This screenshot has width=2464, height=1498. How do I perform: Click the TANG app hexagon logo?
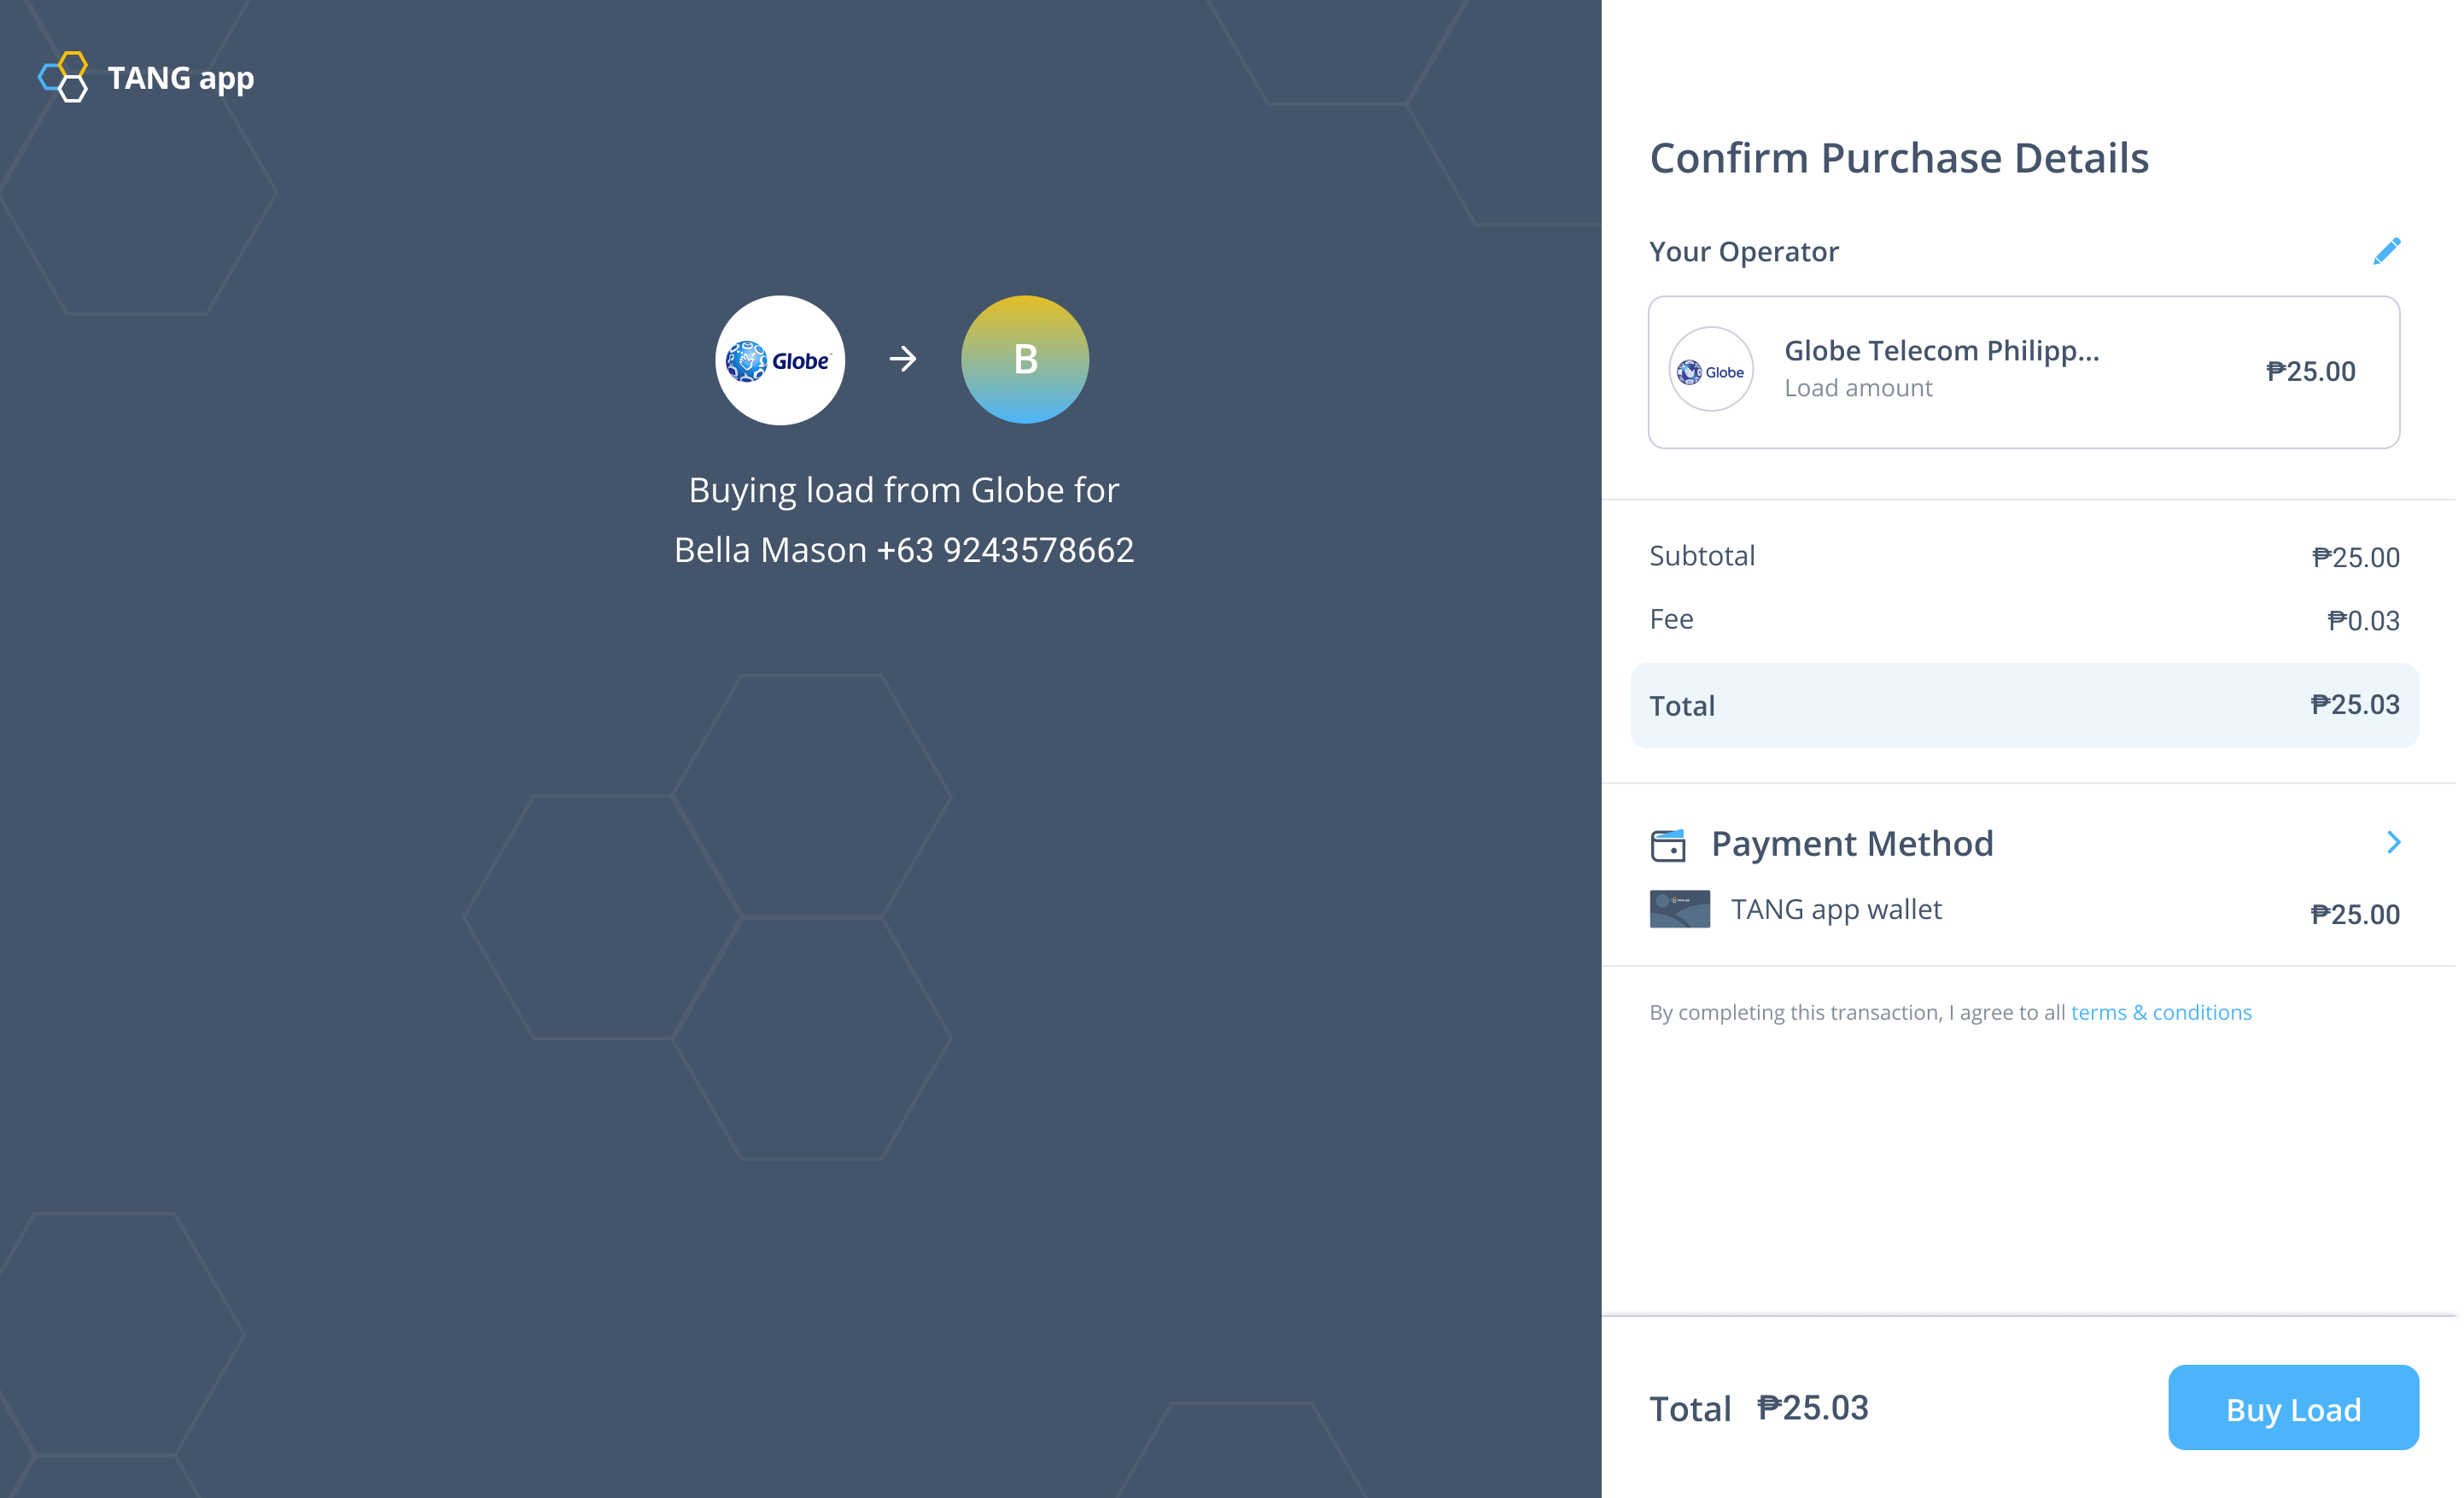point(63,77)
